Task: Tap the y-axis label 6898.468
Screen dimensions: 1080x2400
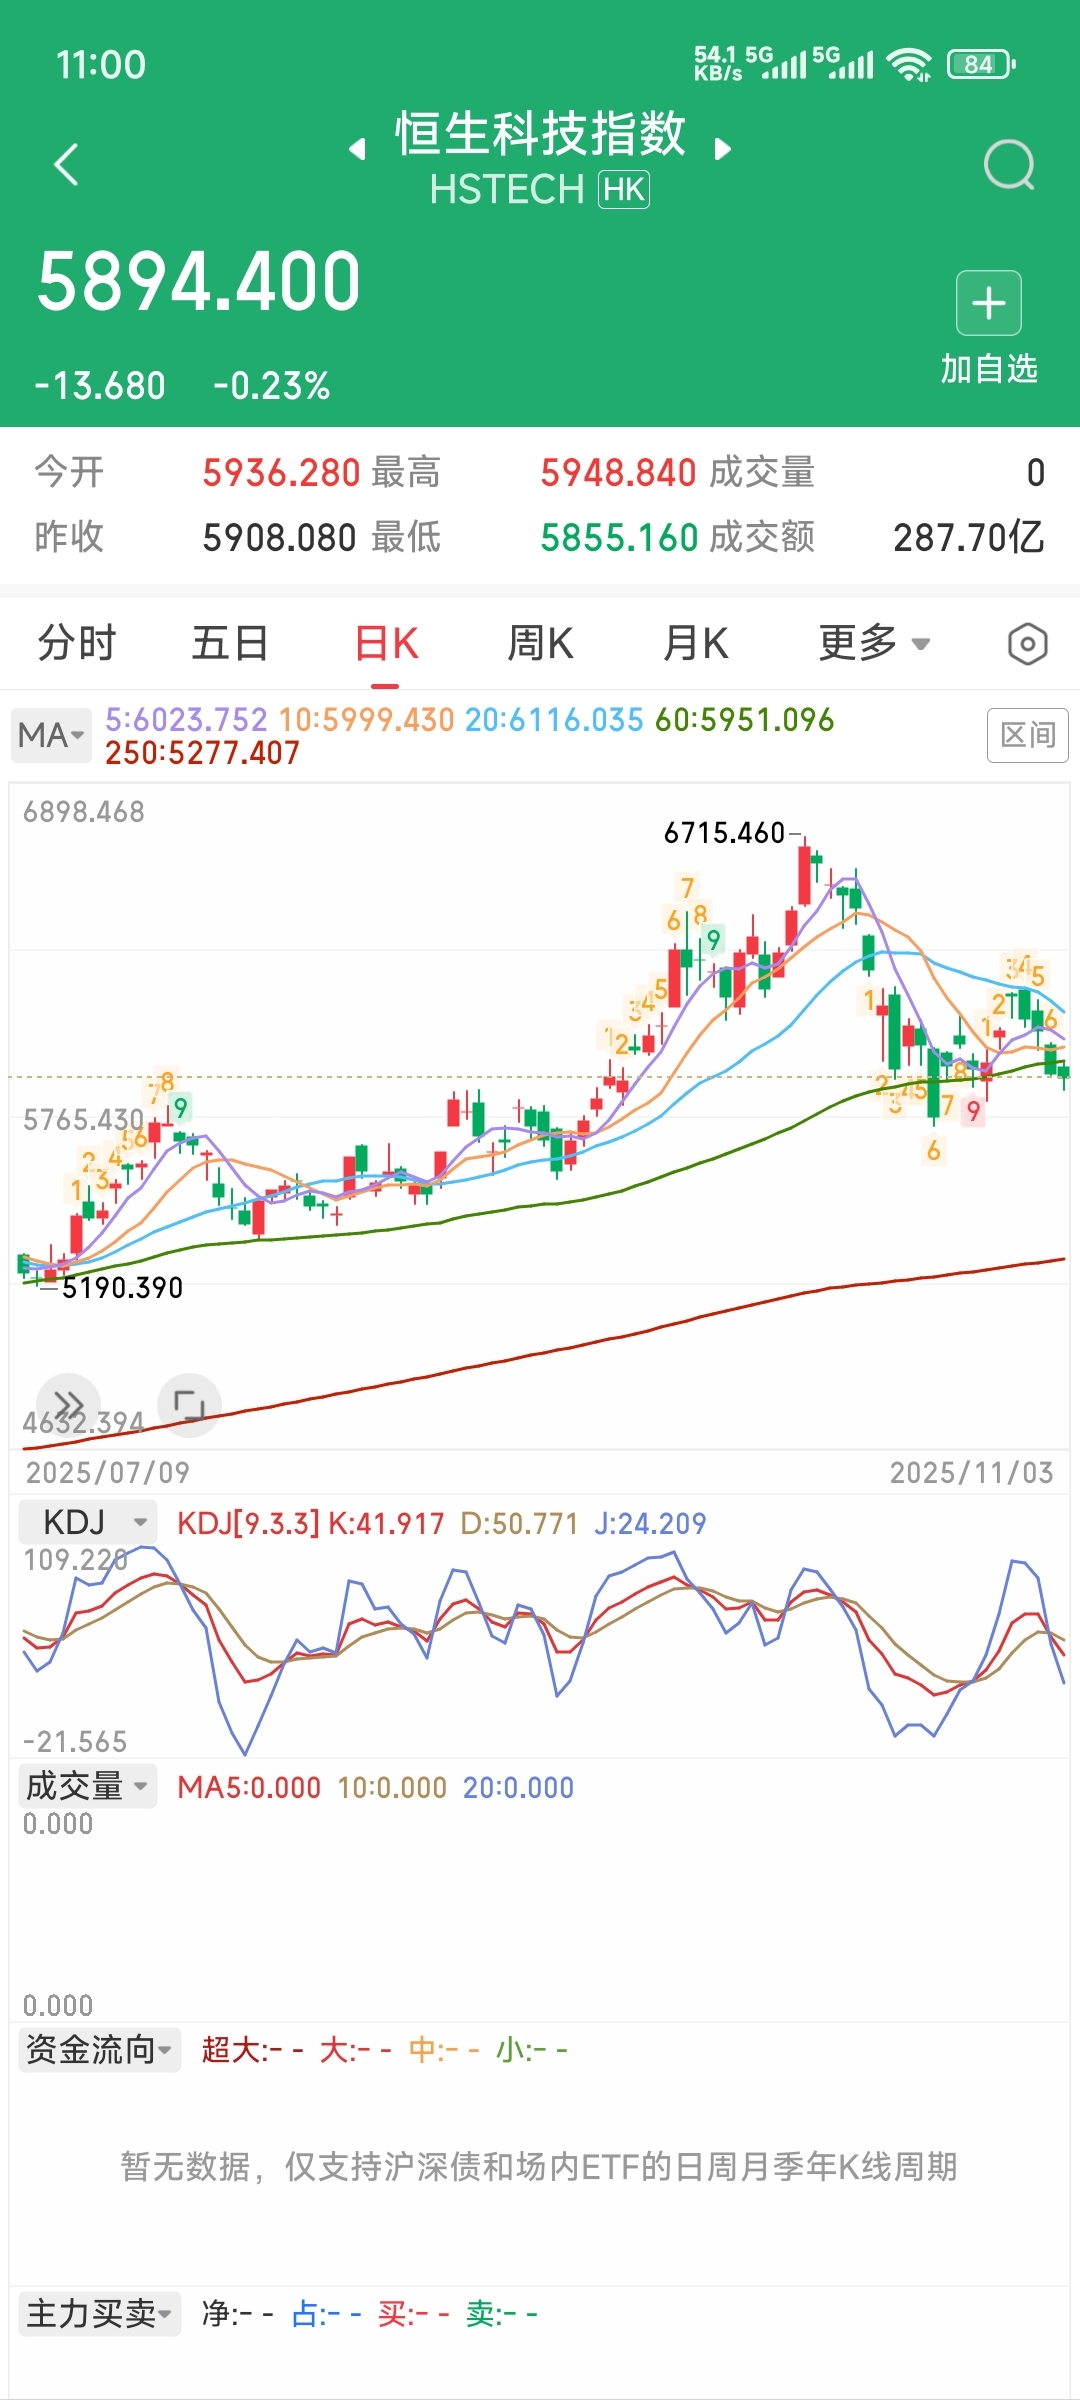Action: 84,812
